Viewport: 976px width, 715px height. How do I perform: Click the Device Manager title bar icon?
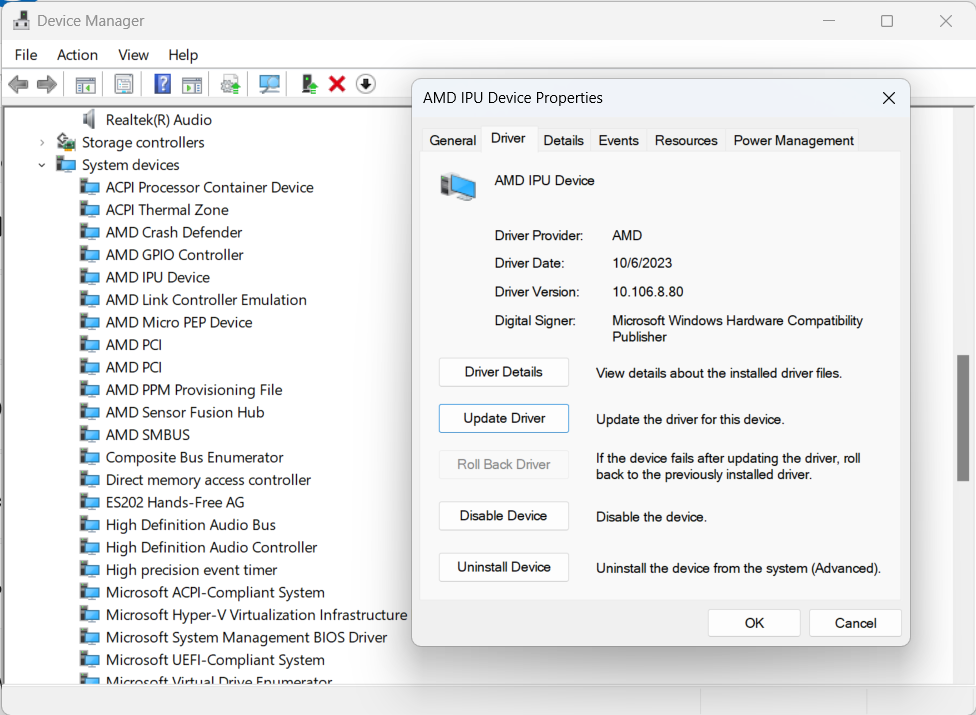pos(21,21)
